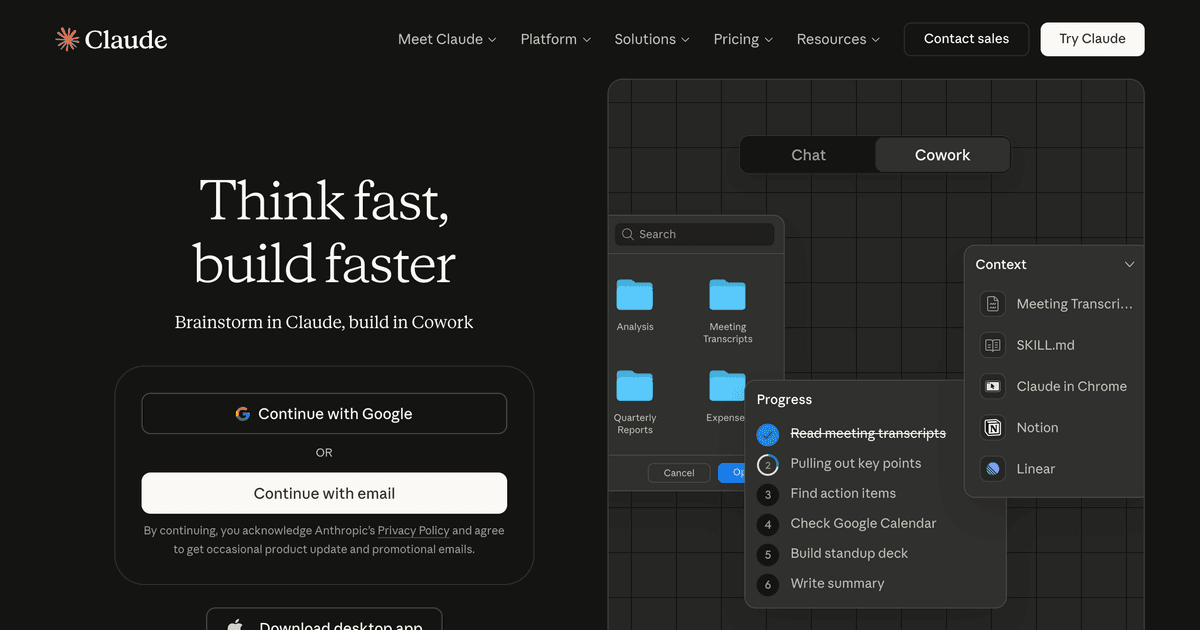Viewport: 1200px width, 630px height.
Task: Click Continue with Google
Action: [x=324, y=414]
